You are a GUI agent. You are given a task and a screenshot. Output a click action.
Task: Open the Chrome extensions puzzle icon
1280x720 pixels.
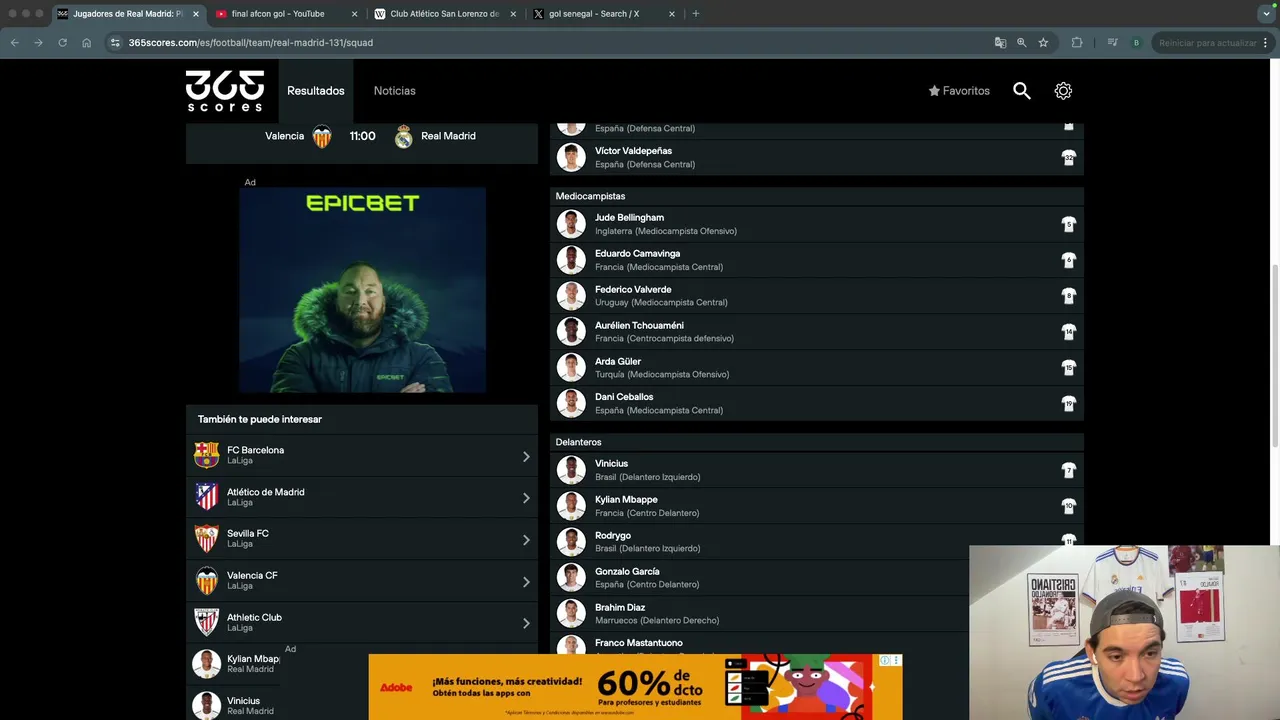pyautogui.click(x=1077, y=43)
